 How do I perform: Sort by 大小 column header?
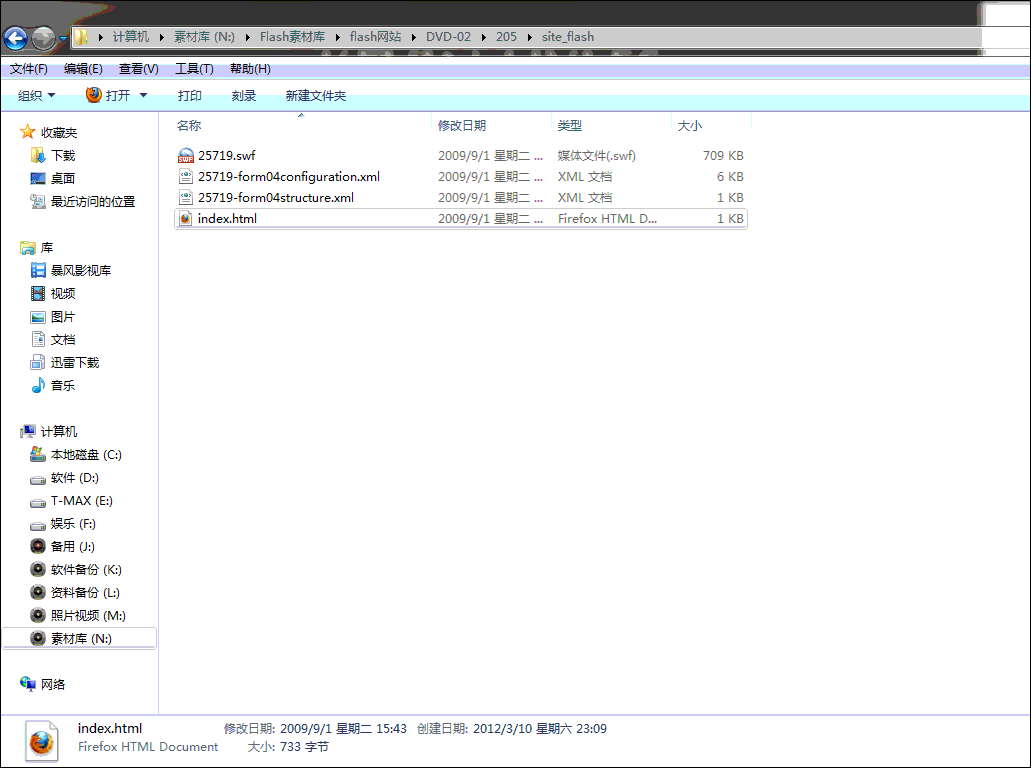click(690, 126)
